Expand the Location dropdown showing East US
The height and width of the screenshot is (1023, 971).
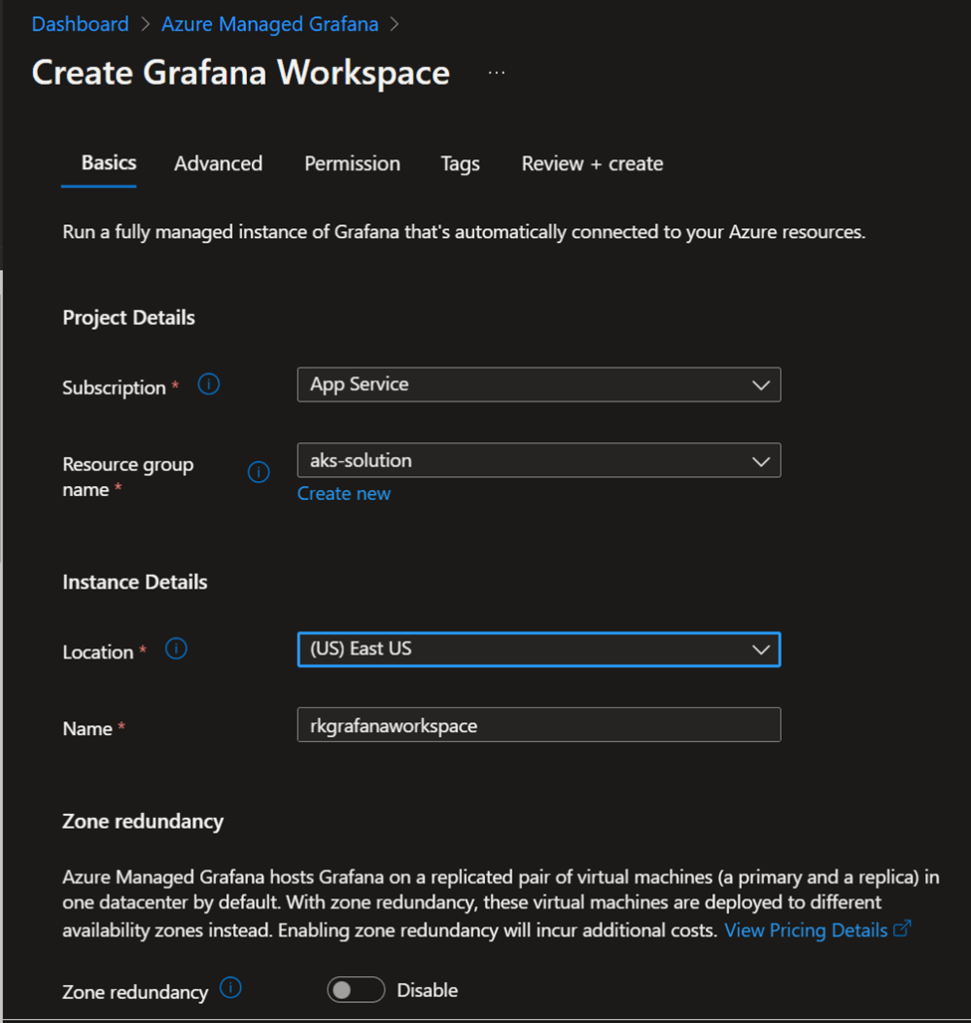538,649
